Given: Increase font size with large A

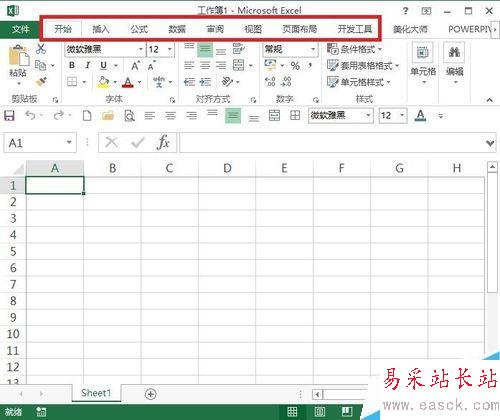Looking at the screenshot, I should click(x=135, y=66).
